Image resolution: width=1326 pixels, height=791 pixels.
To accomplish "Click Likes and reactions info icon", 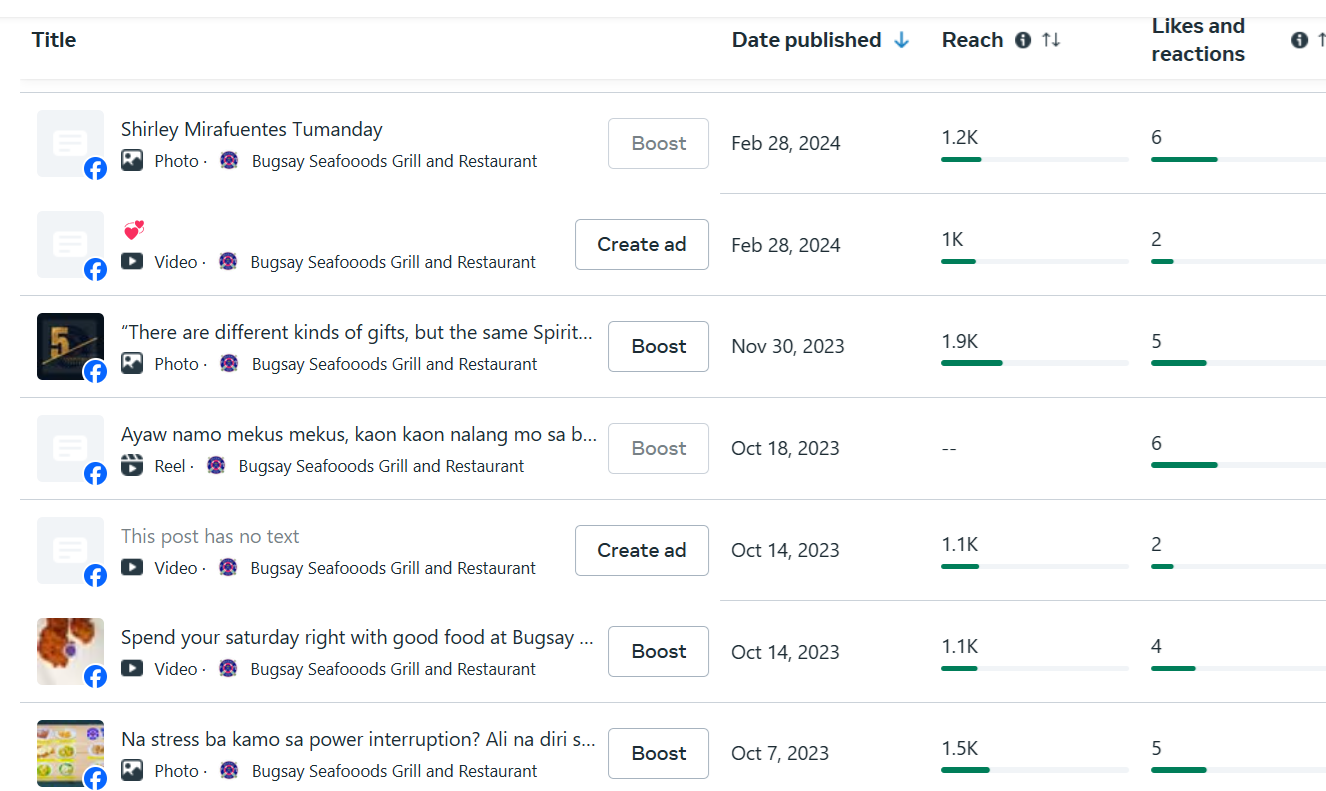I will click(1299, 40).
